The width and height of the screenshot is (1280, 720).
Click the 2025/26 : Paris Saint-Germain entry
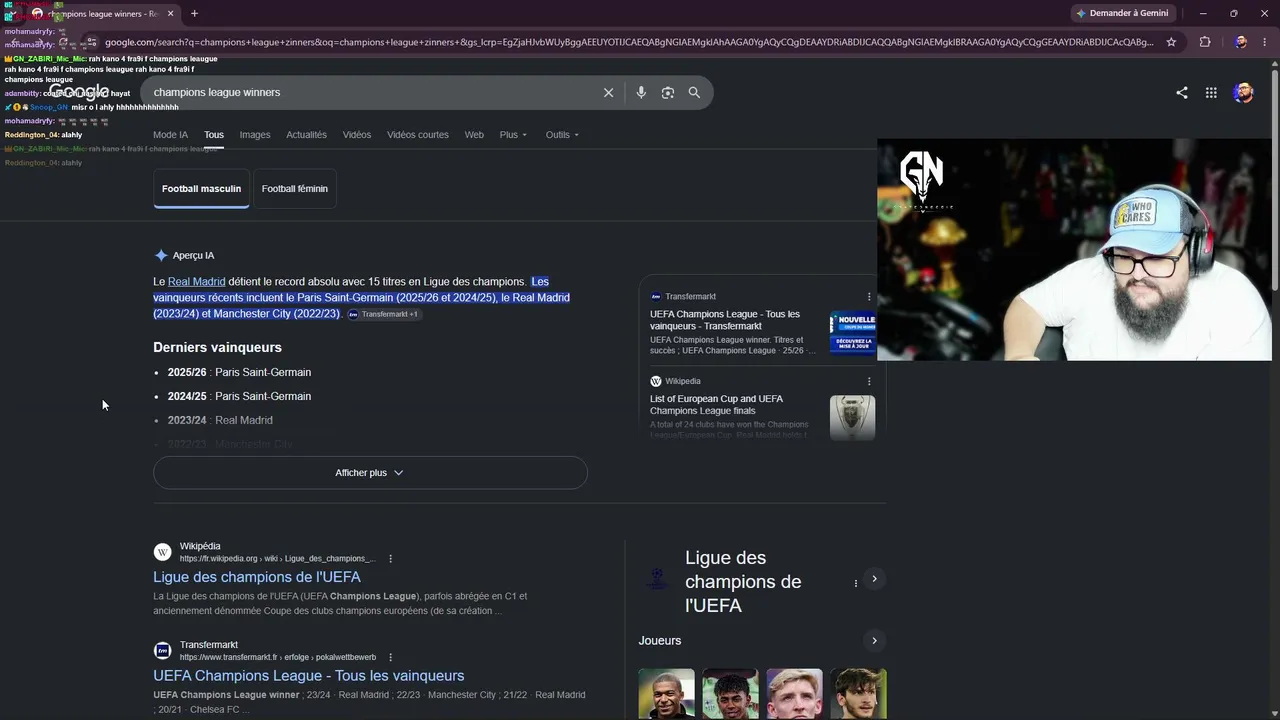239,372
